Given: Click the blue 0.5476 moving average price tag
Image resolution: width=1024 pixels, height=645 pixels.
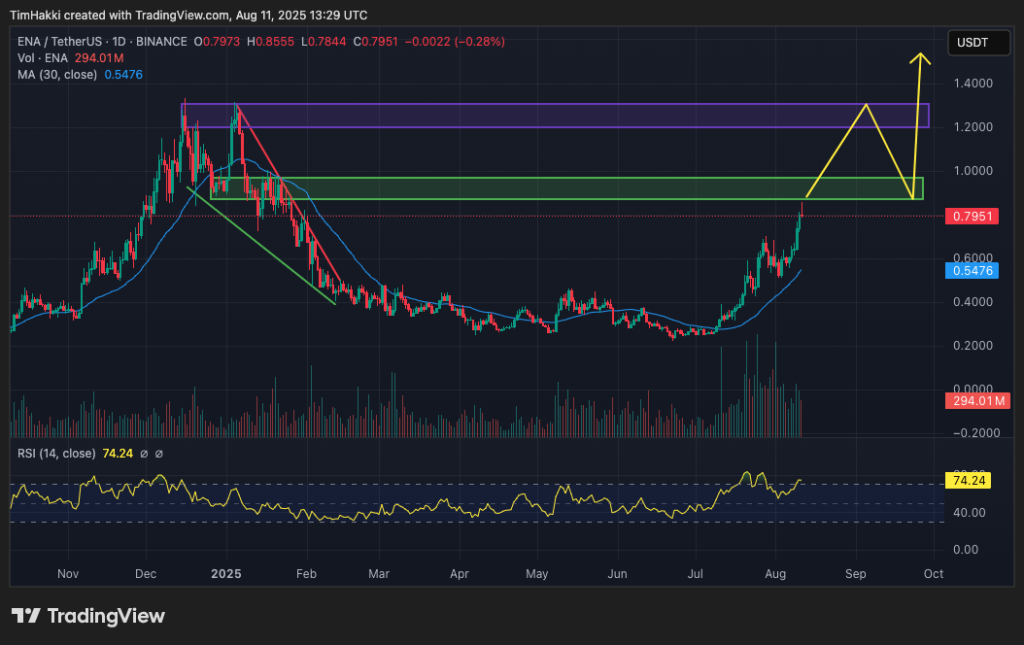Looking at the screenshot, I should tap(971, 271).
